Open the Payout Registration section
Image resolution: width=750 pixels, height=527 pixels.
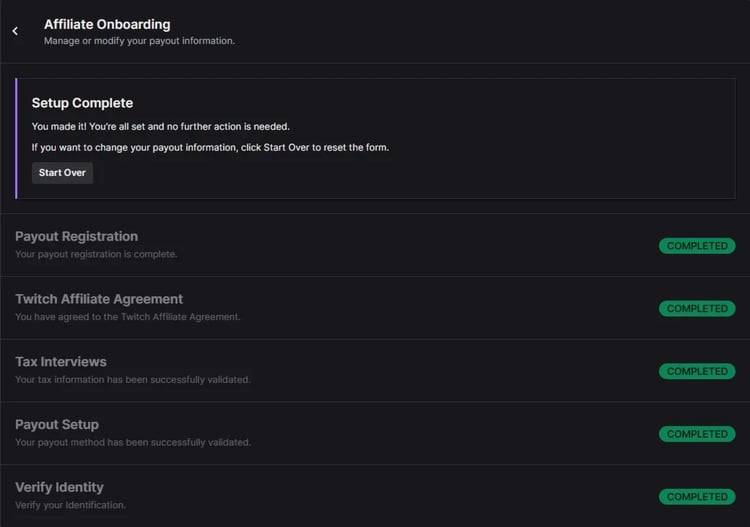pos(76,237)
